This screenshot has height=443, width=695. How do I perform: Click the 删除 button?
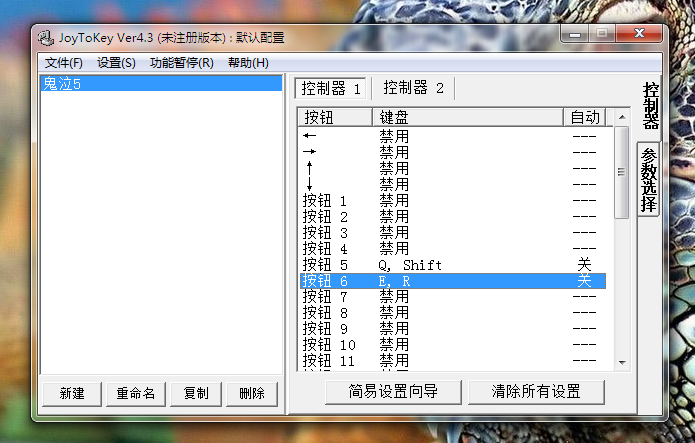click(x=252, y=393)
